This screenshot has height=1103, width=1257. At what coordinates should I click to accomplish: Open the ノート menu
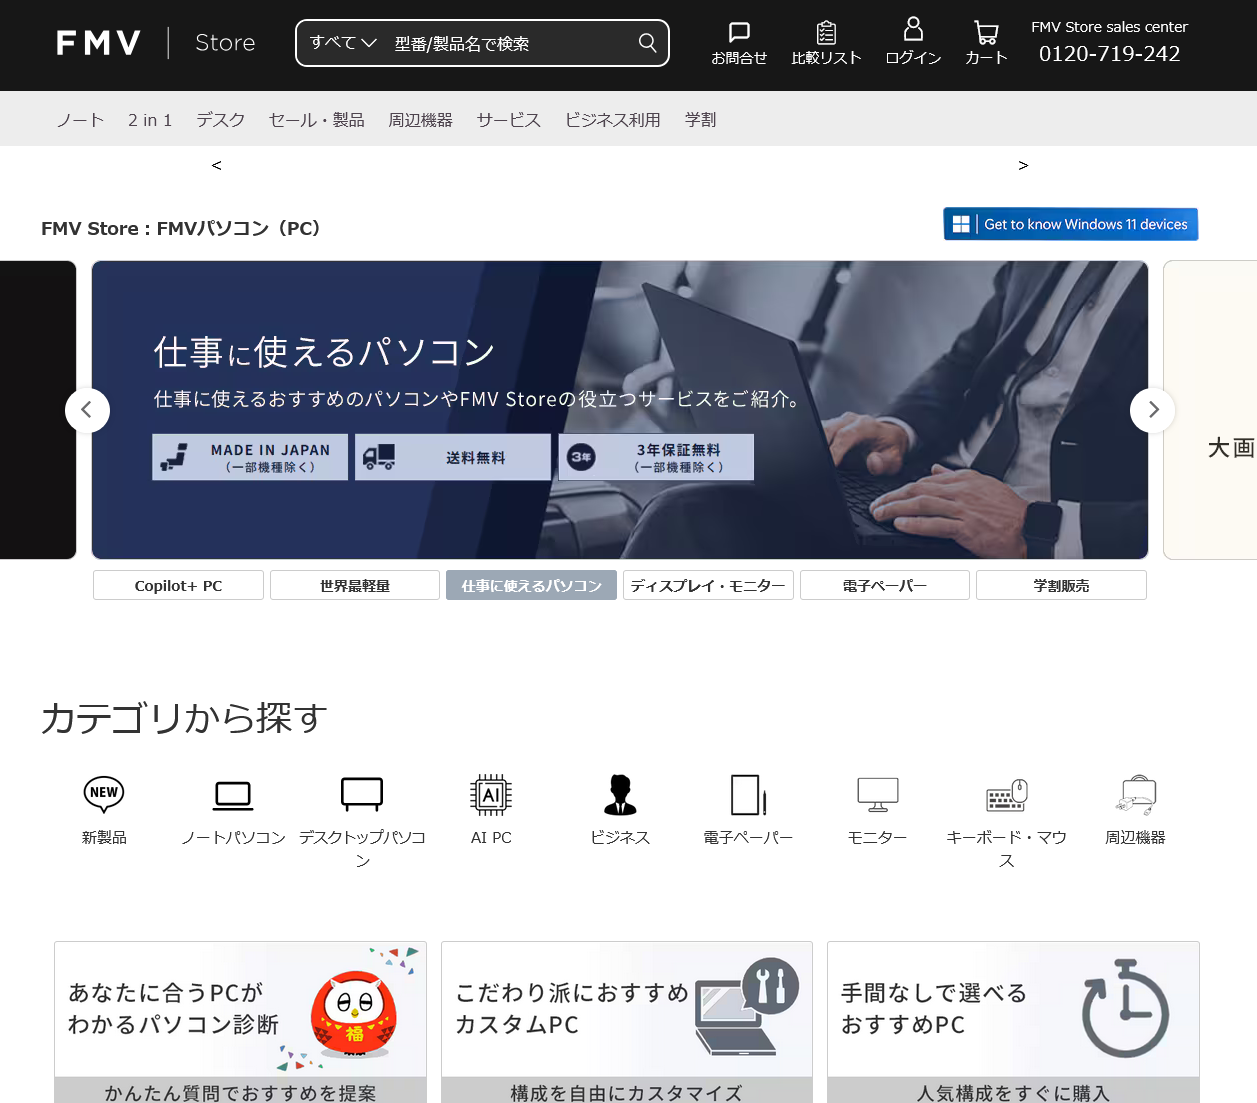pos(80,120)
